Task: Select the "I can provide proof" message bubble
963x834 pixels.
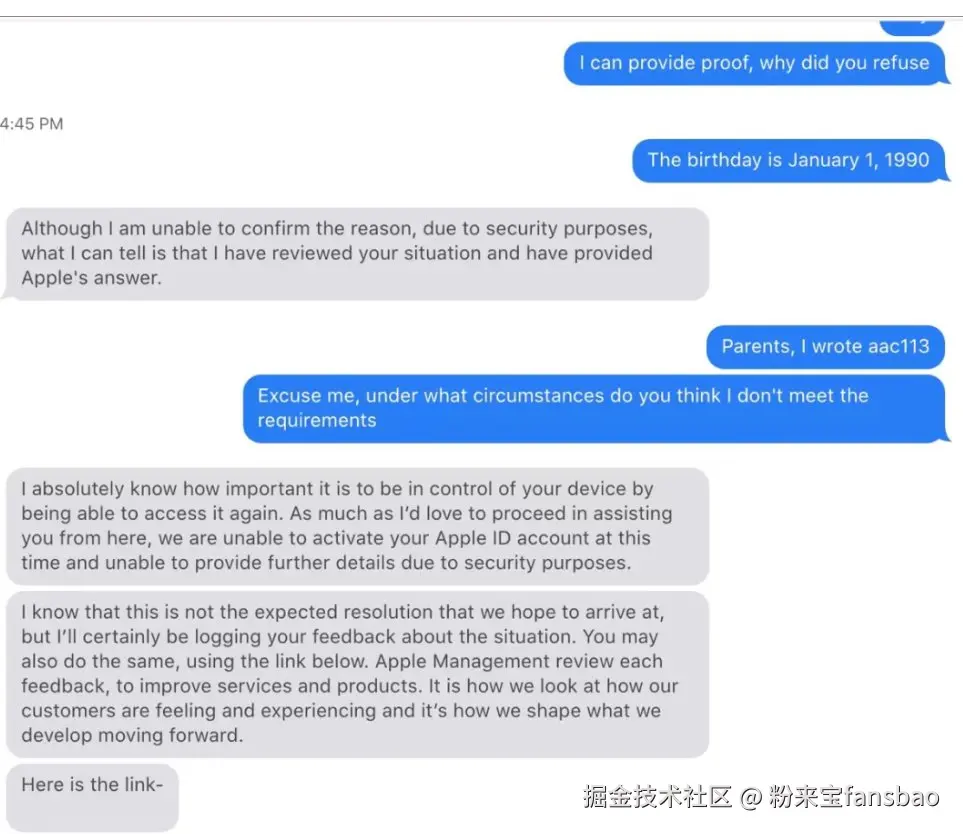Action: (x=755, y=63)
